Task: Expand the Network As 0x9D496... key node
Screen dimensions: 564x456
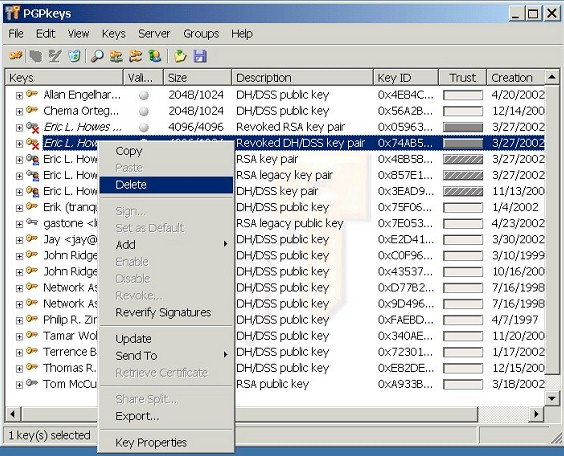Action: pos(19,304)
